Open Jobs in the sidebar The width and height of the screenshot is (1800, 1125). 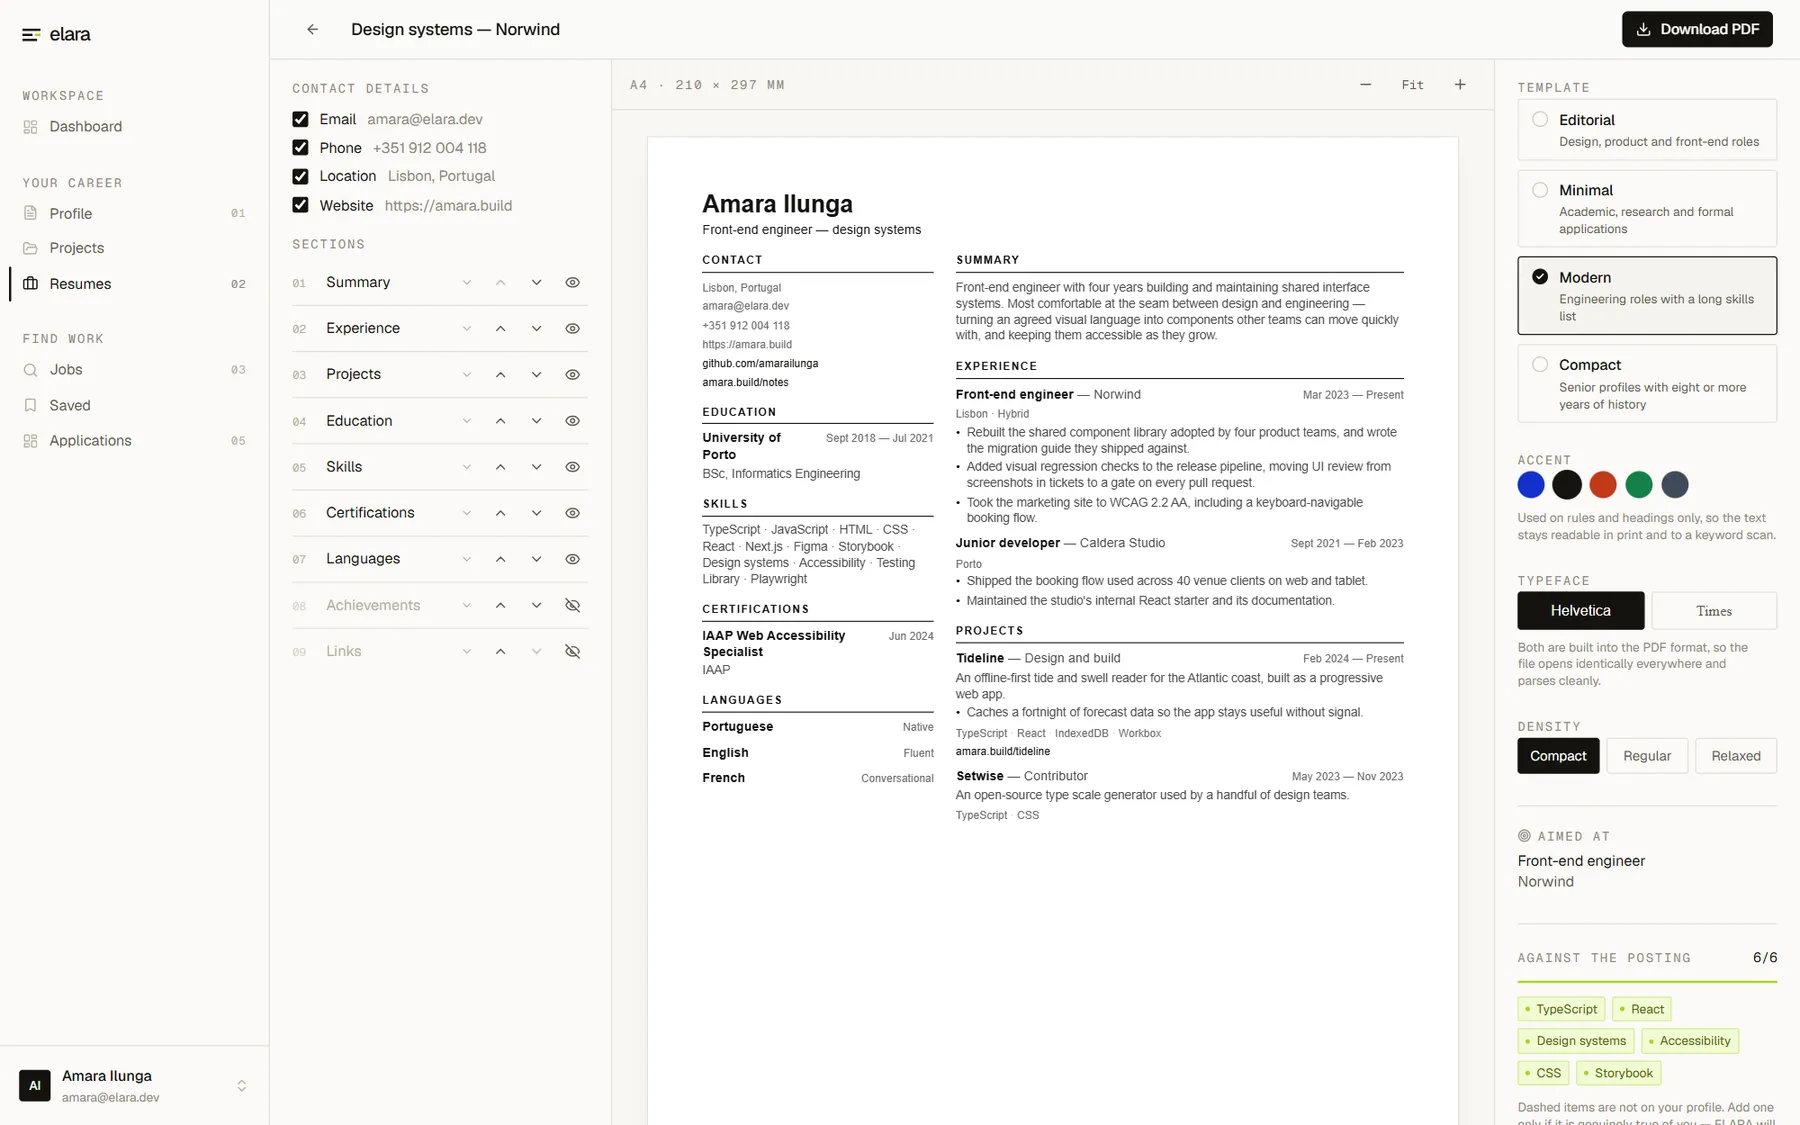tap(134, 370)
